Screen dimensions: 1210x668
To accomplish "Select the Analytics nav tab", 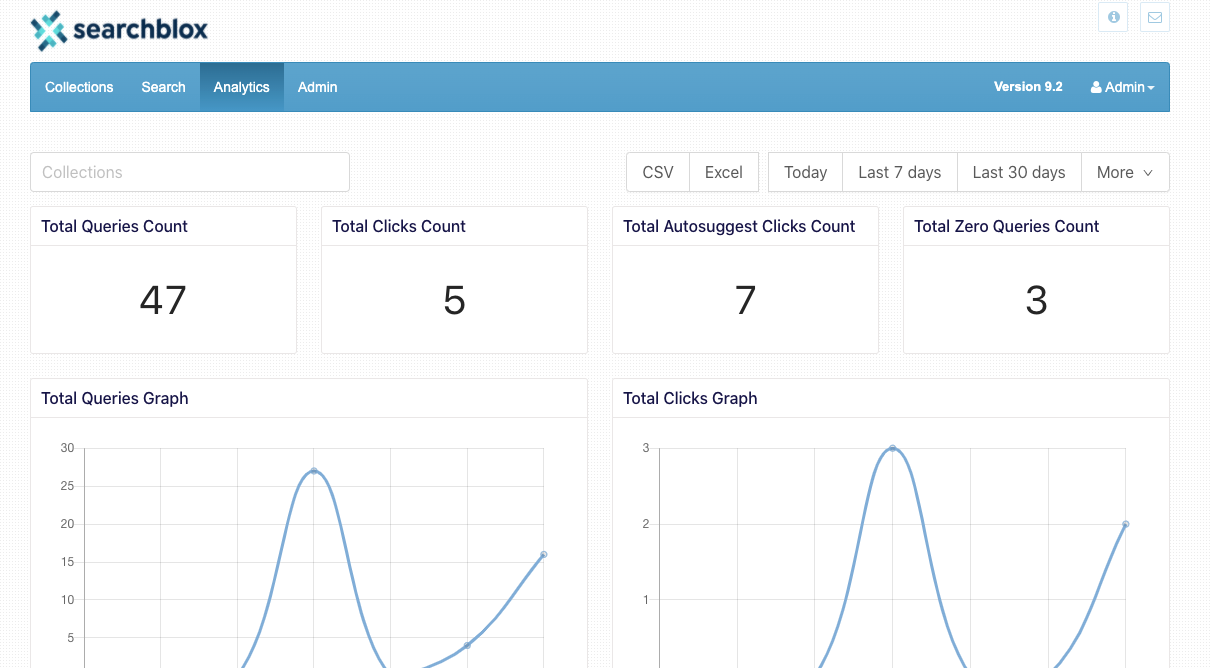I will pos(242,87).
